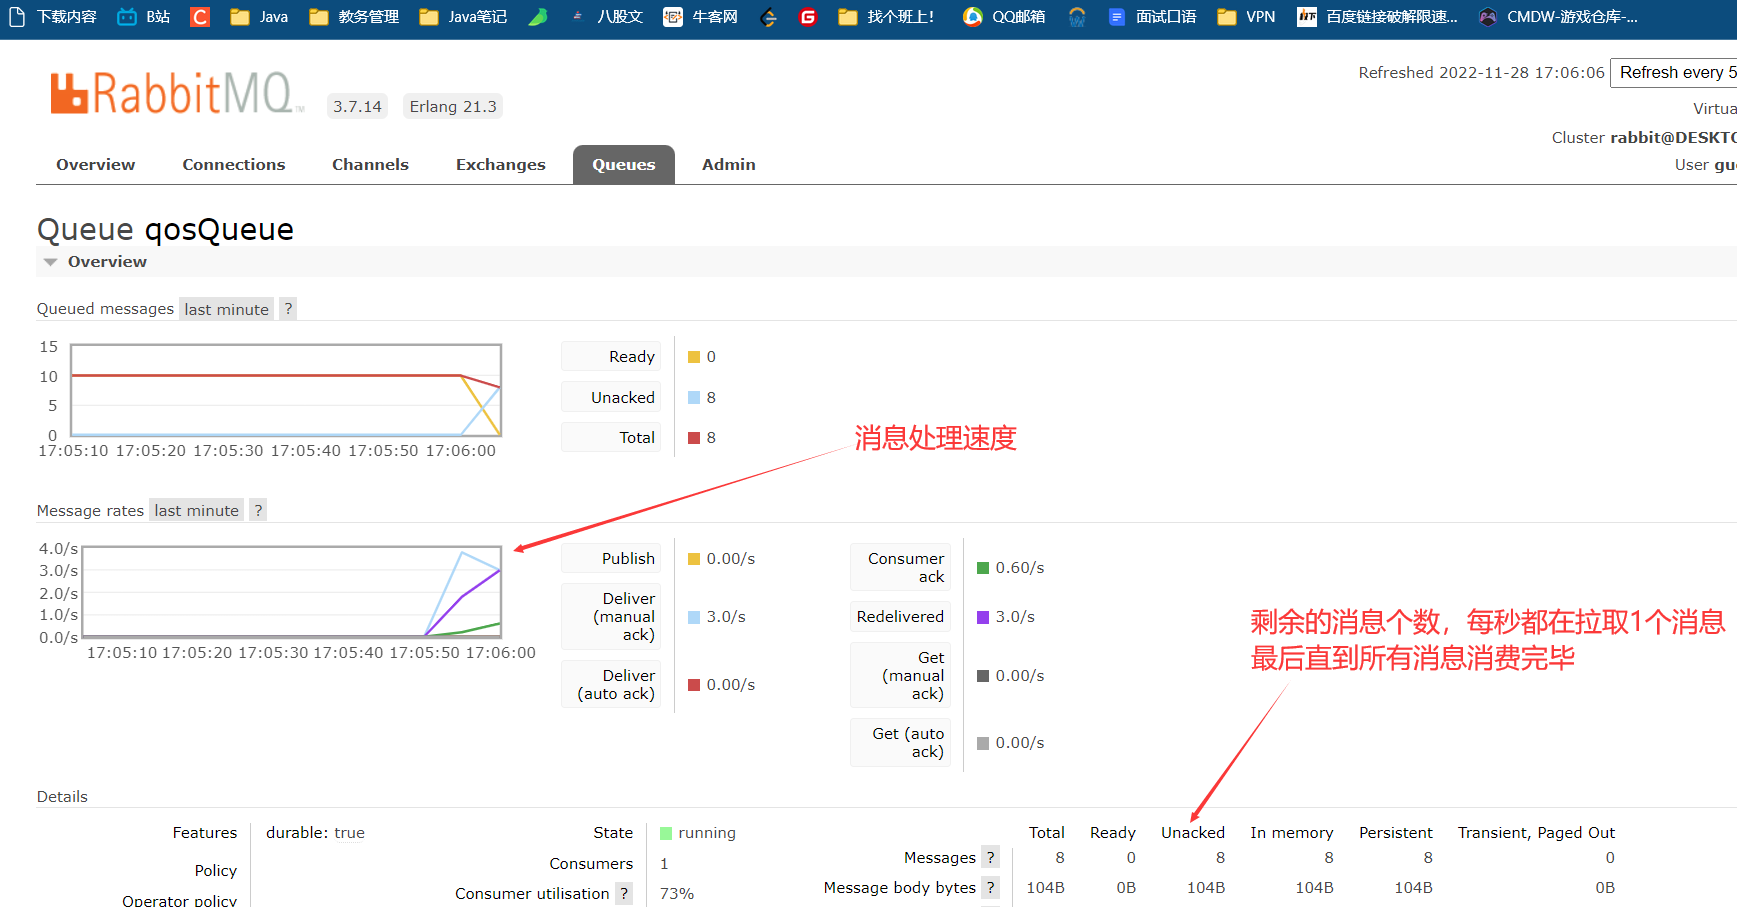Go to the Overview tab
Screen dimensions: 1737x907
[96, 165]
